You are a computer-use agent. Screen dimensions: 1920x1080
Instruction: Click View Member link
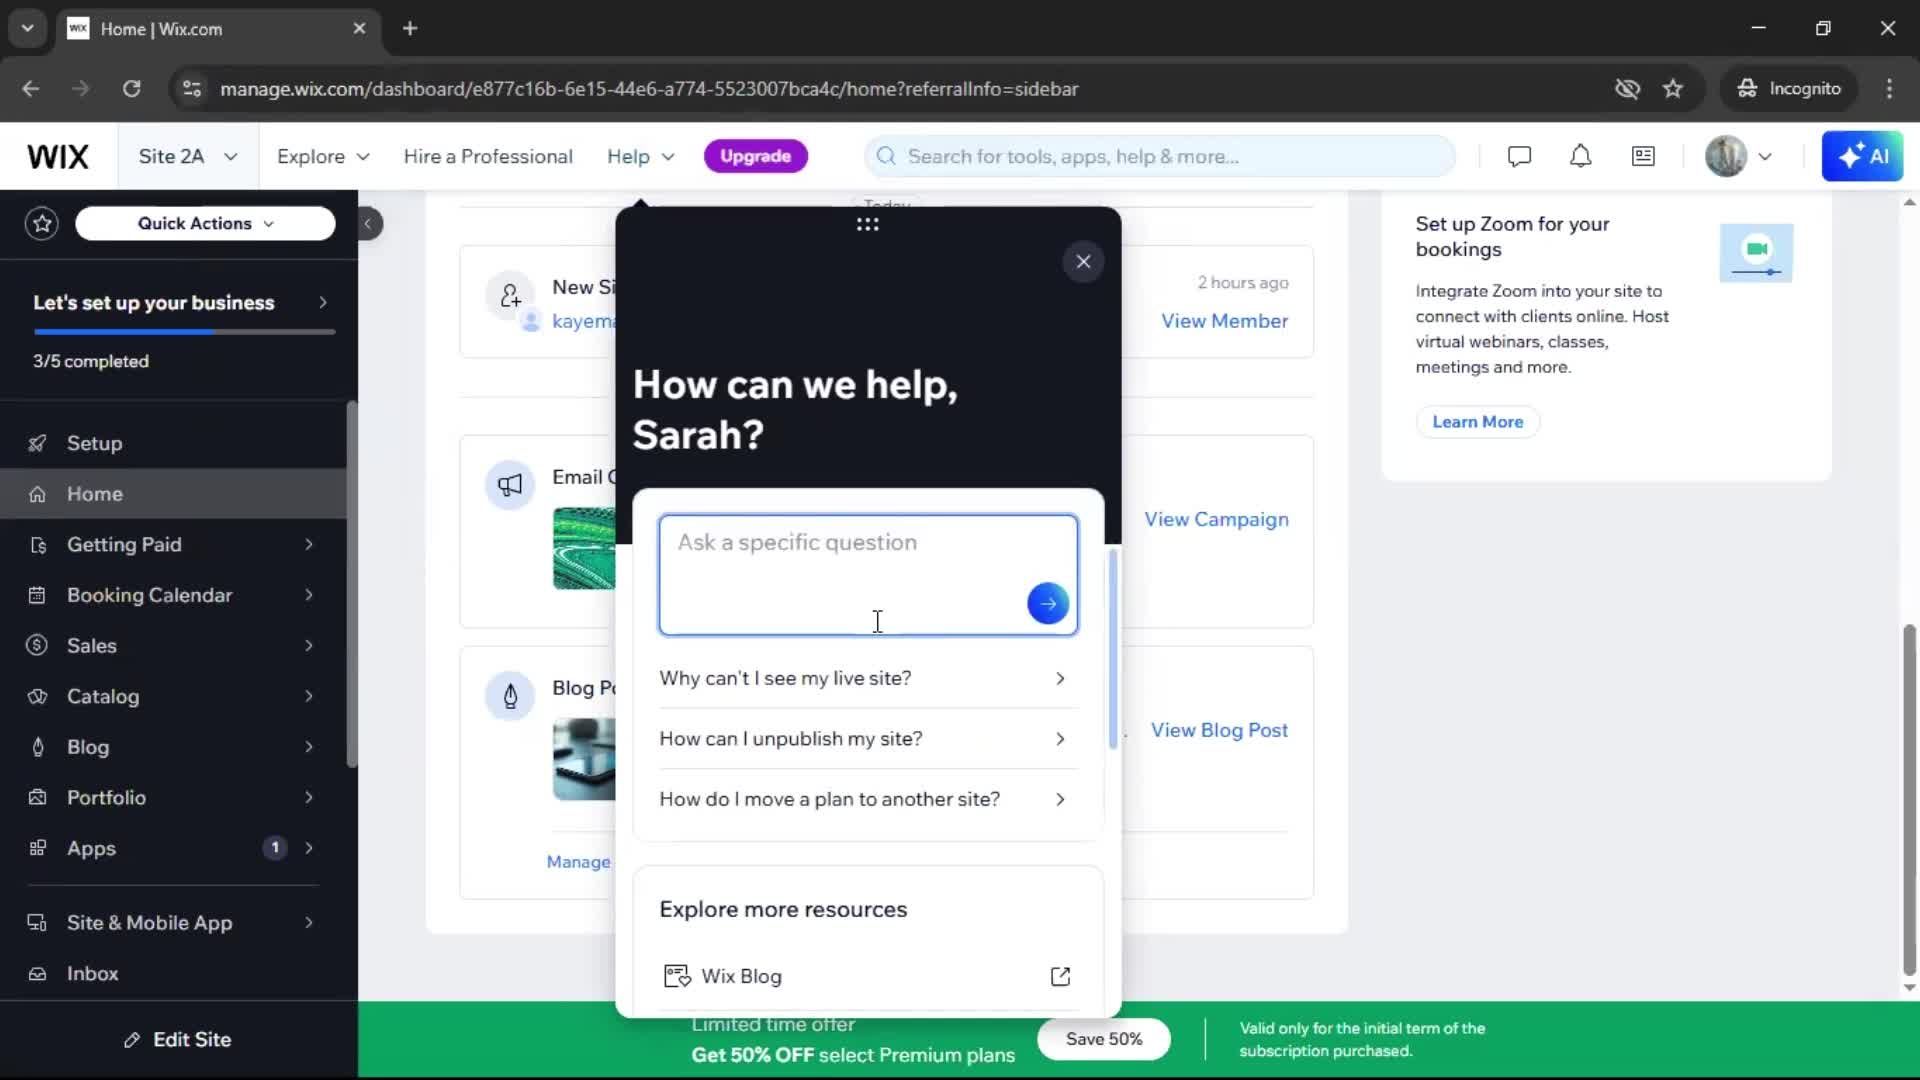[x=1224, y=321]
